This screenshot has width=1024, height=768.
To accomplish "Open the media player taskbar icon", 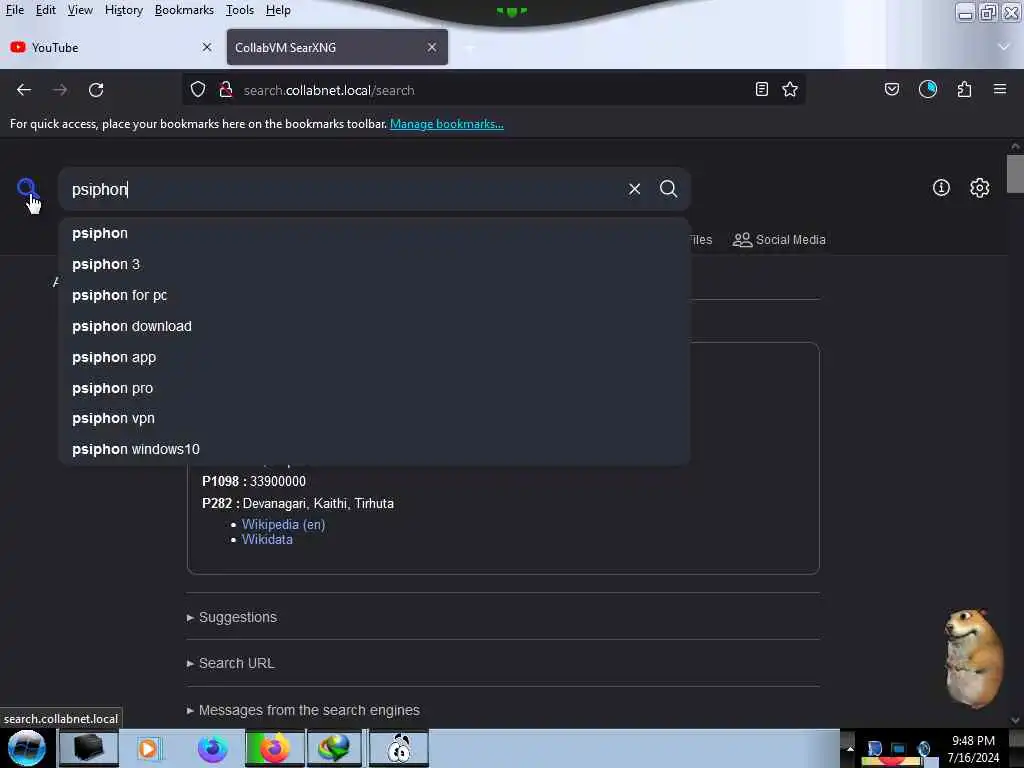I will [x=148, y=748].
